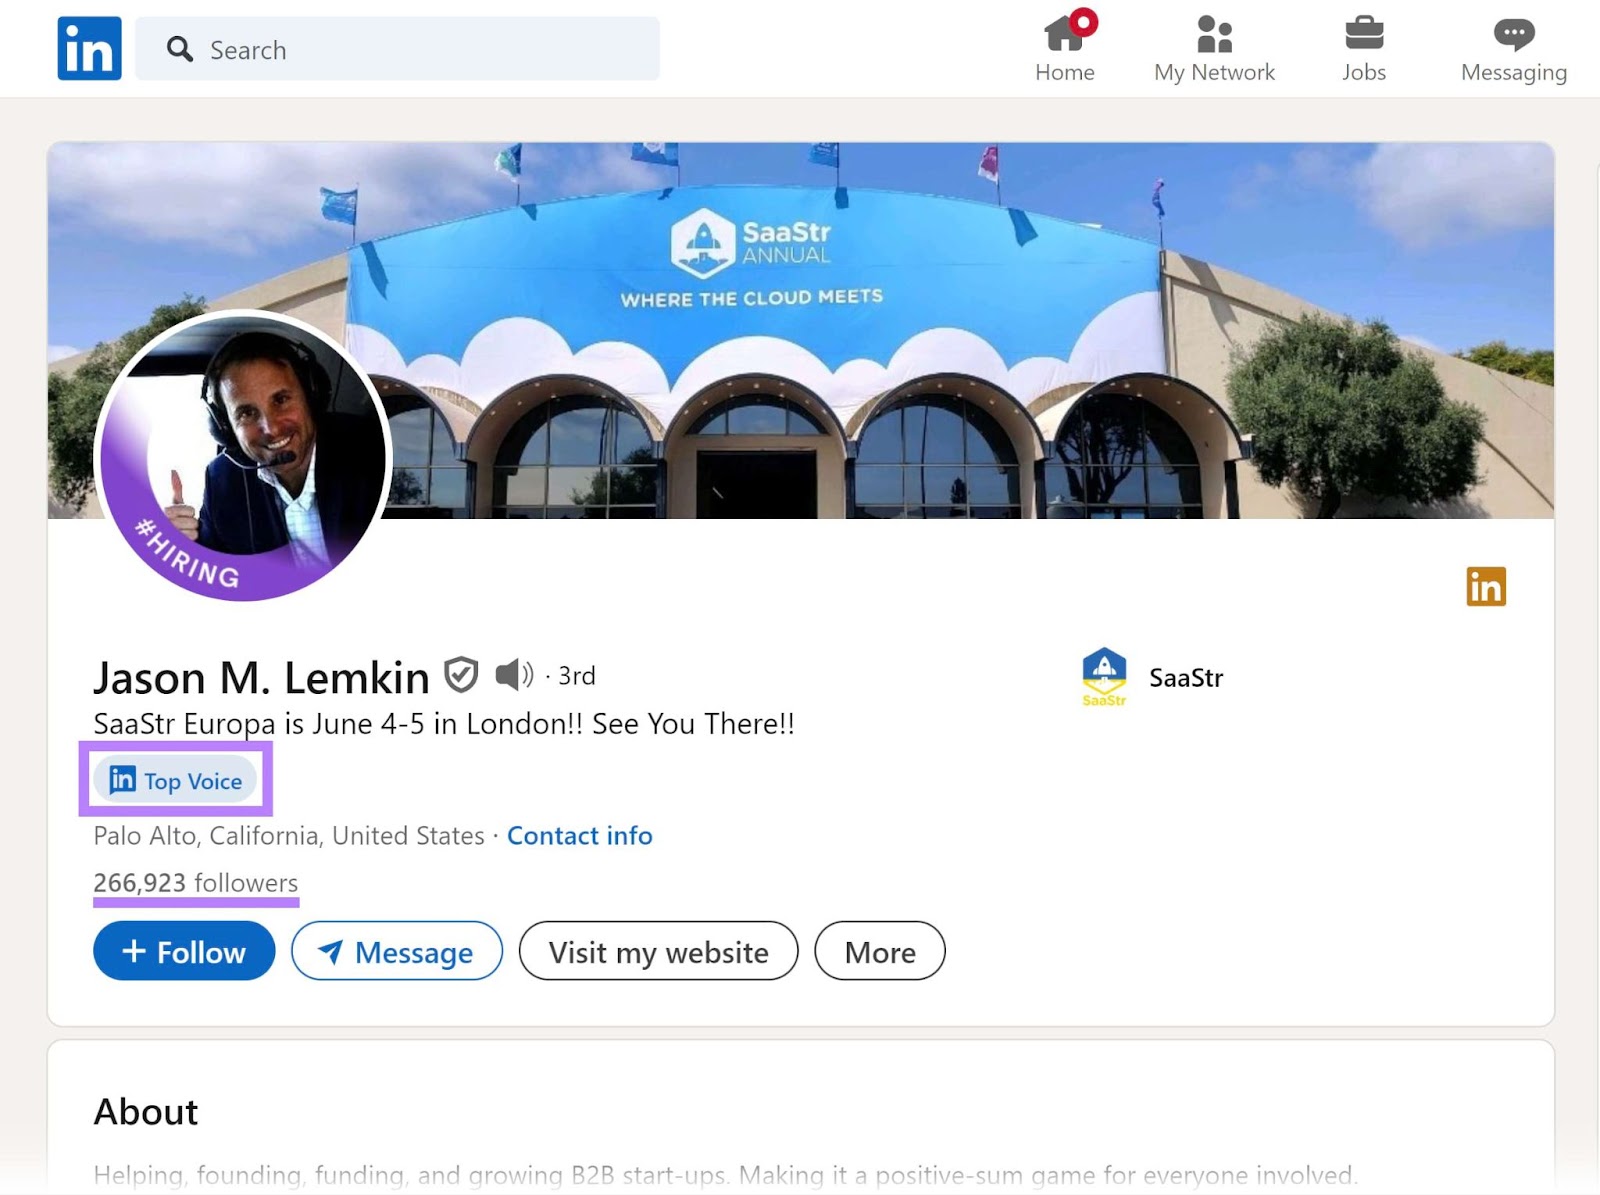View the 266,923 followers list

(x=195, y=883)
